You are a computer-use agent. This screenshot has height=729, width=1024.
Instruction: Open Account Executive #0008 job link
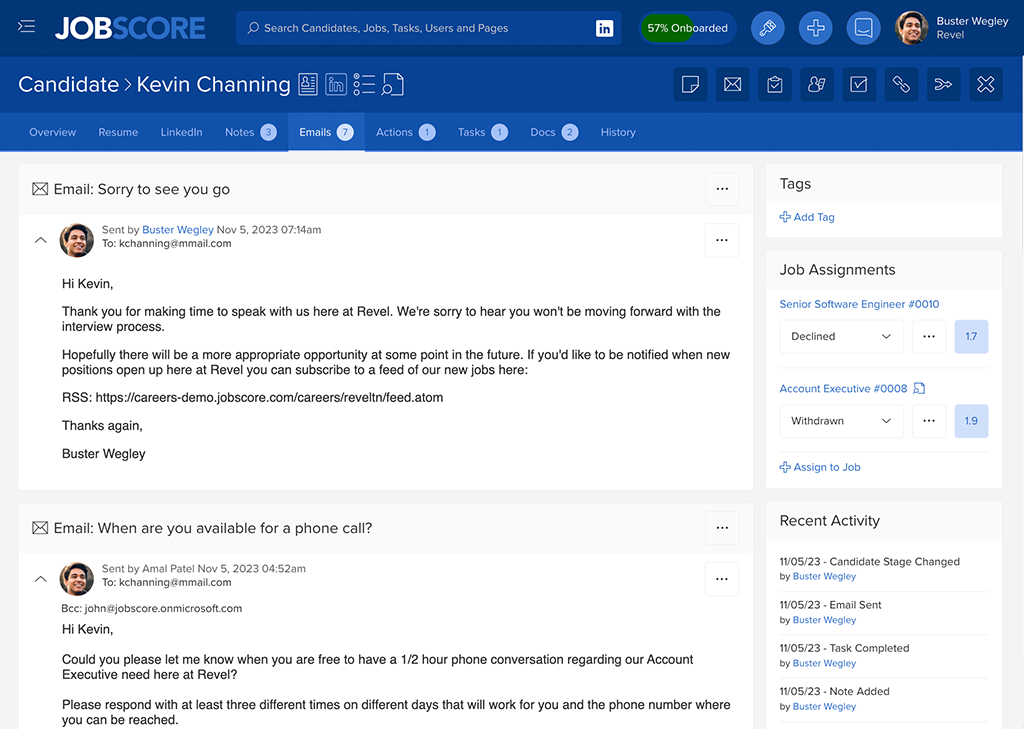point(843,389)
